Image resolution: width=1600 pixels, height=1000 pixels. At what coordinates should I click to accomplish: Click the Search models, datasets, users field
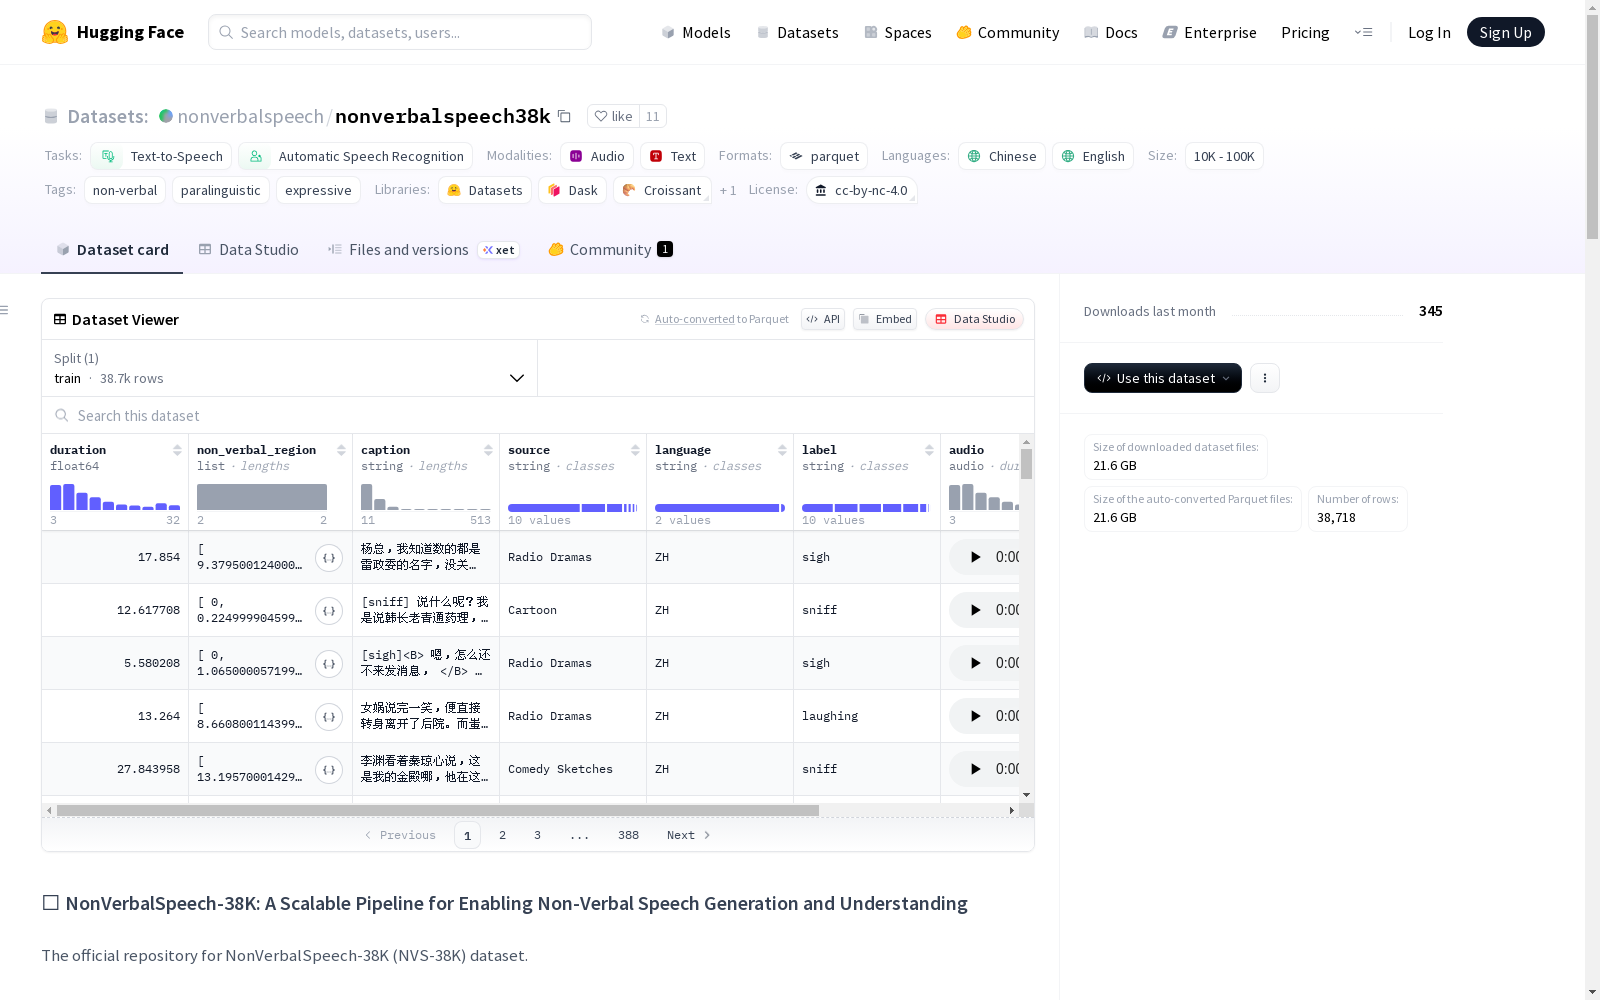pyautogui.click(x=400, y=32)
